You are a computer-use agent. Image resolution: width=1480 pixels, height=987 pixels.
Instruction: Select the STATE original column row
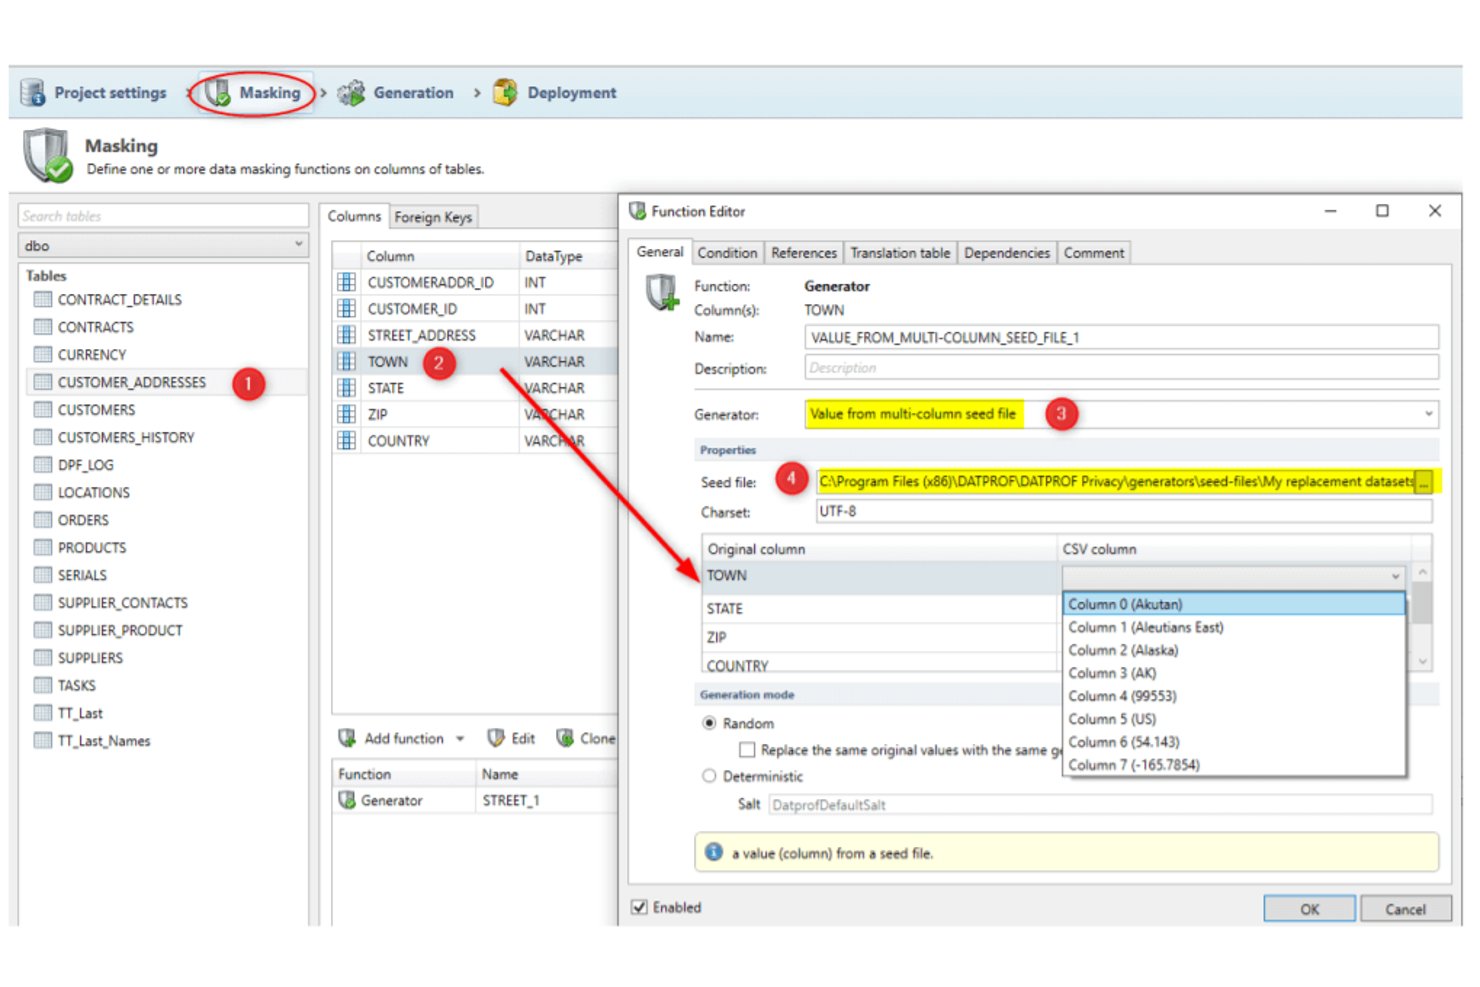click(x=880, y=608)
